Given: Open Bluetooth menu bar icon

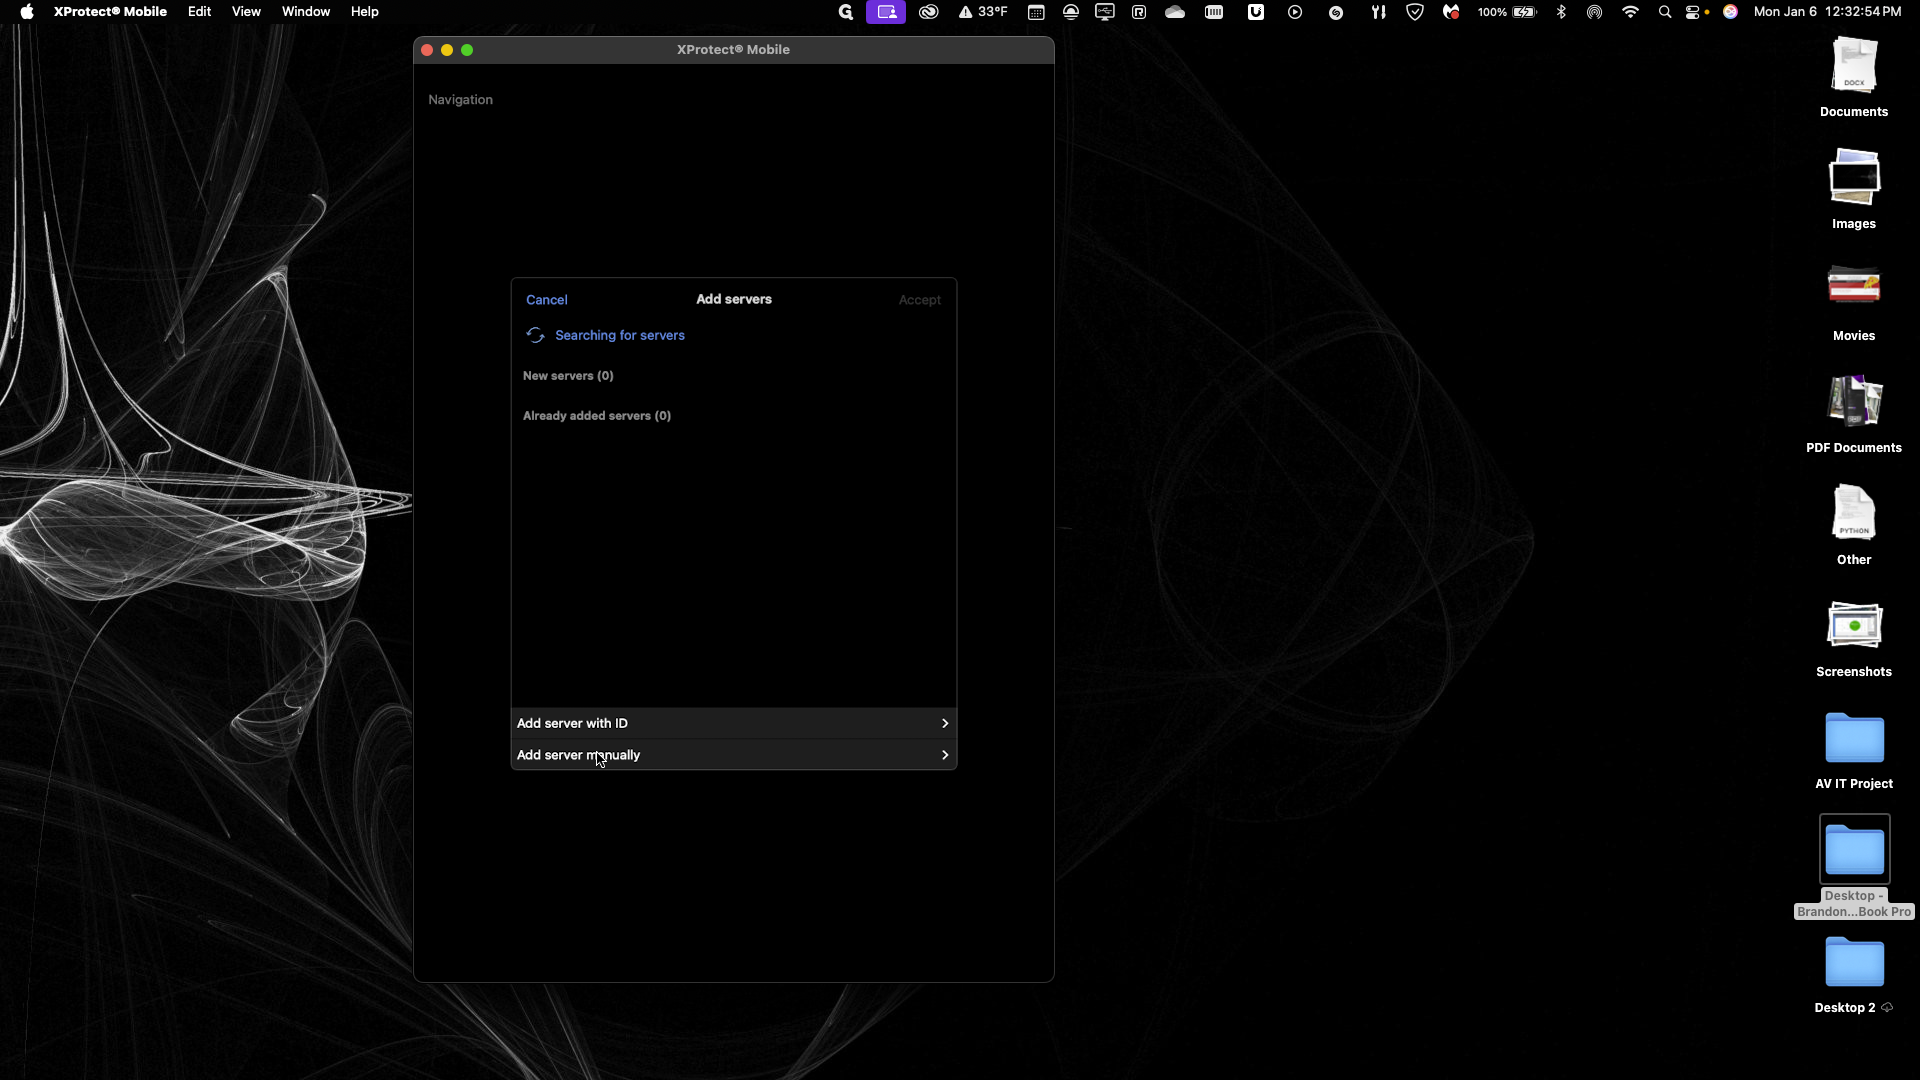Looking at the screenshot, I should click(x=1561, y=12).
